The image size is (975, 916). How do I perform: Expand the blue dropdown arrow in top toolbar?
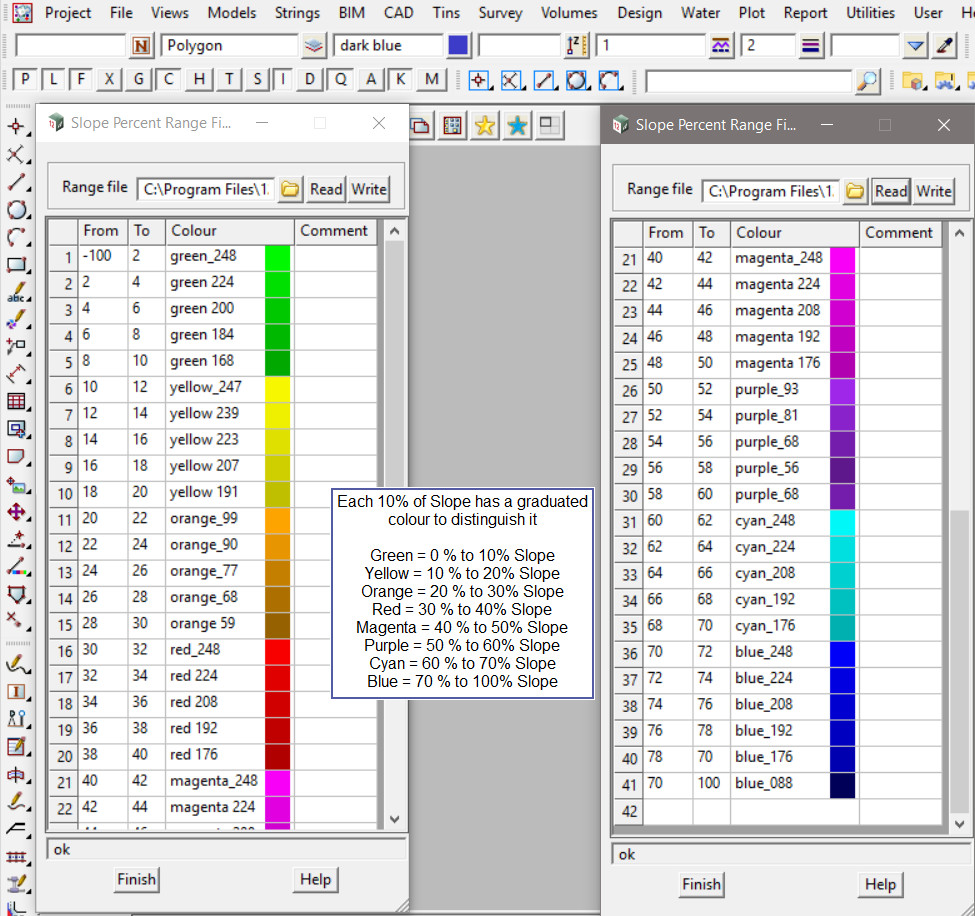[x=915, y=46]
